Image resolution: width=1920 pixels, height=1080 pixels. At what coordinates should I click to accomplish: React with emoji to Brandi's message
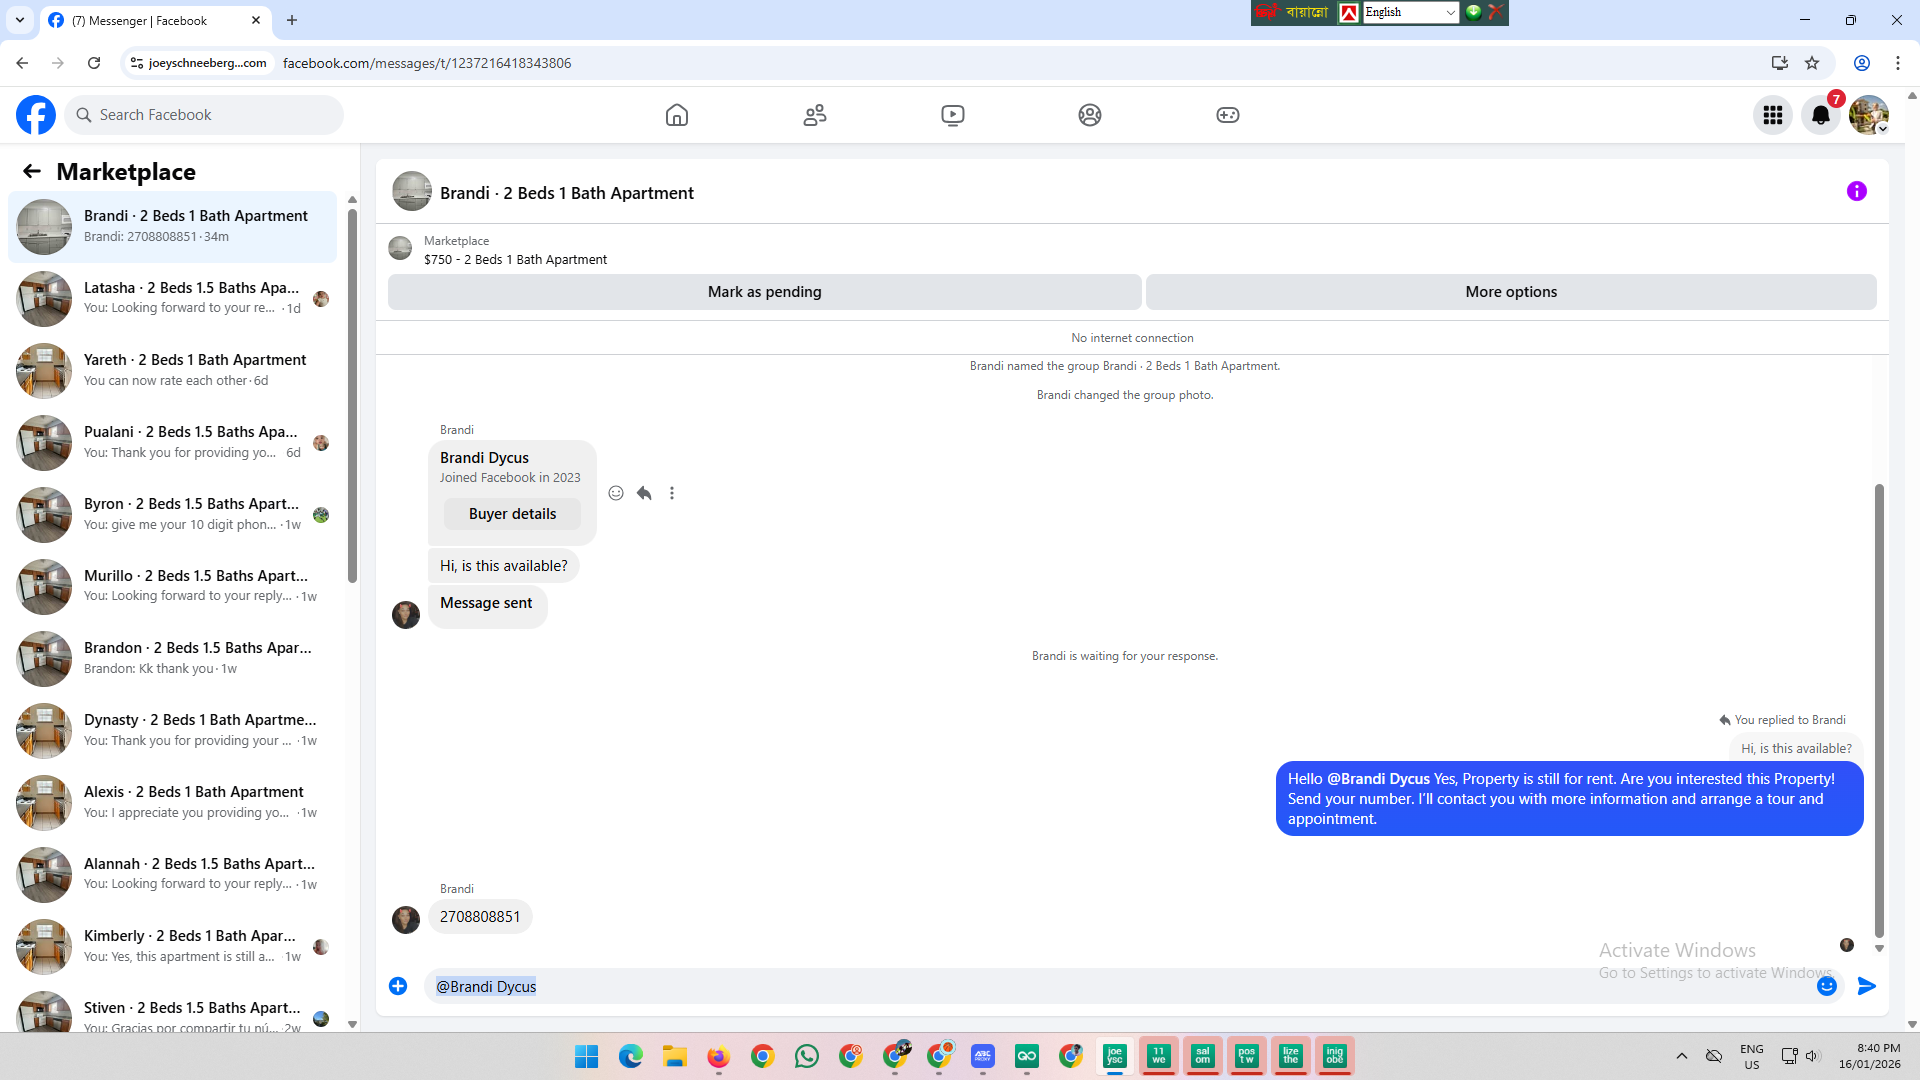click(x=616, y=493)
